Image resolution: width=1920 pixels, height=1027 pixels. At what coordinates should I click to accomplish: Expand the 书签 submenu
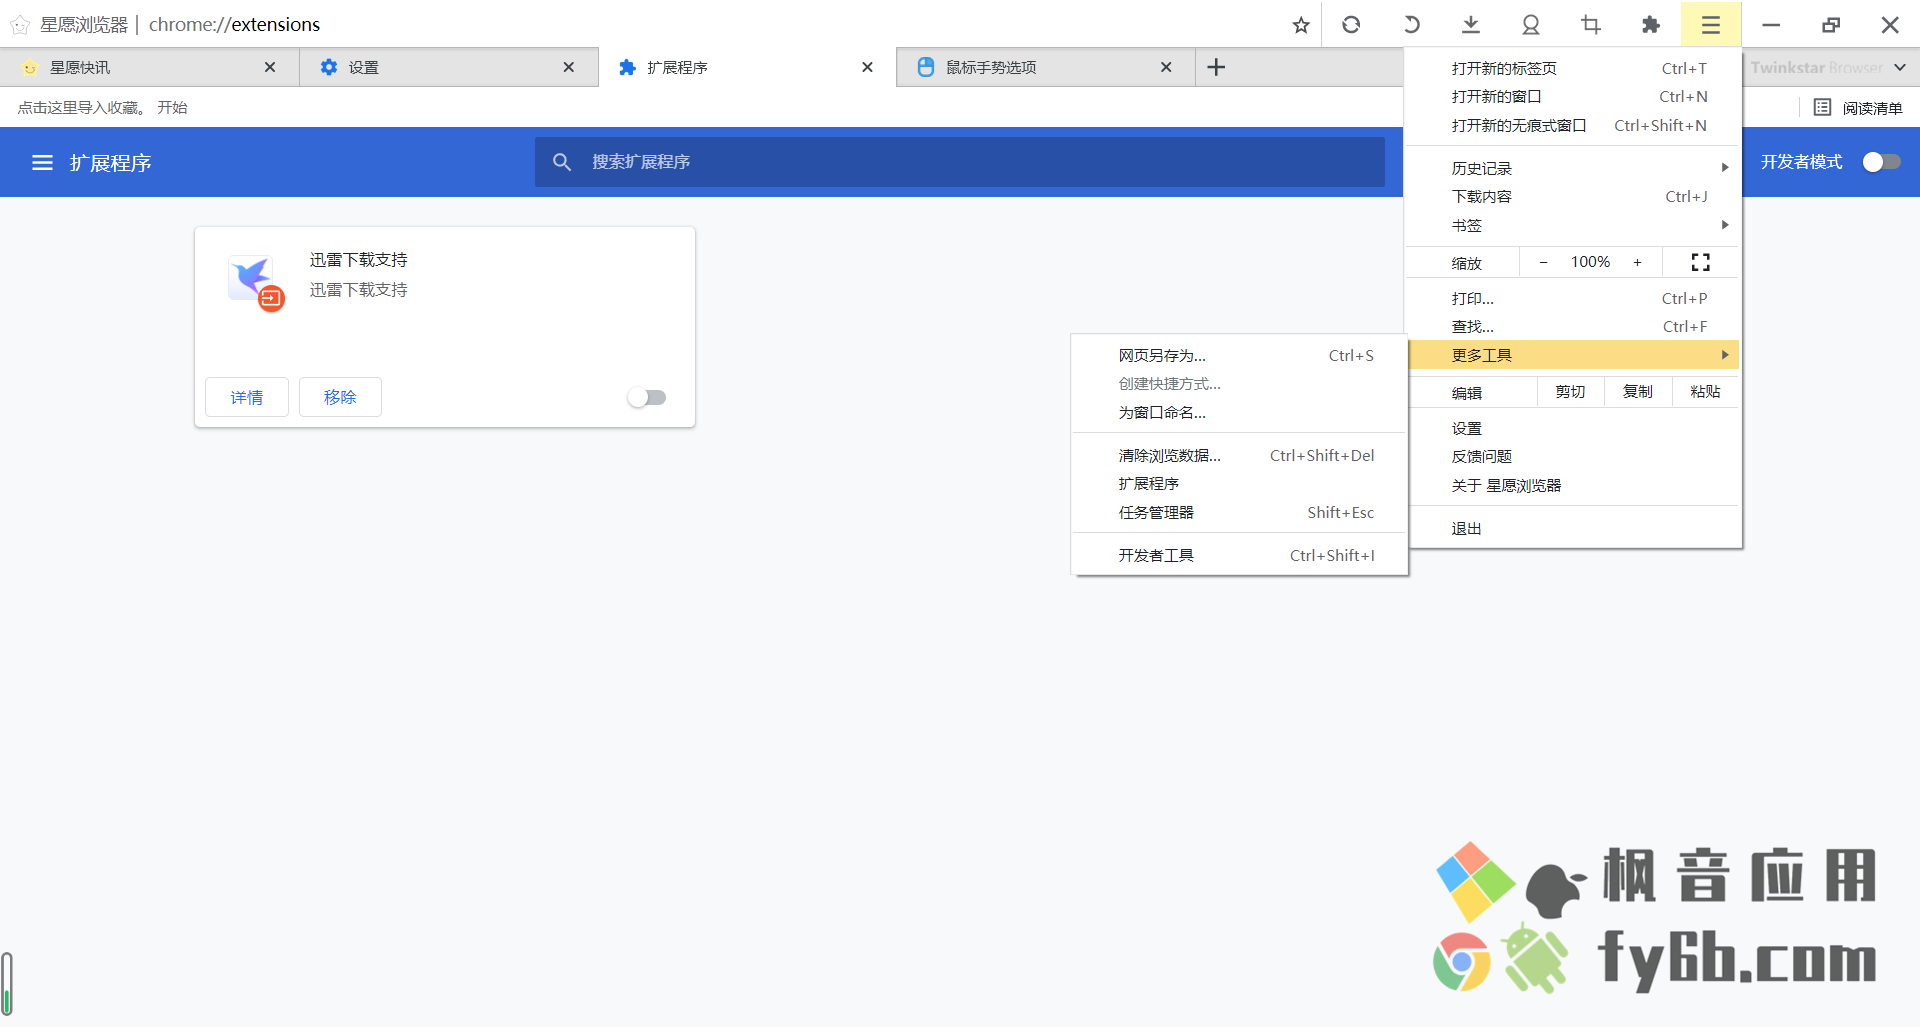point(1573,225)
